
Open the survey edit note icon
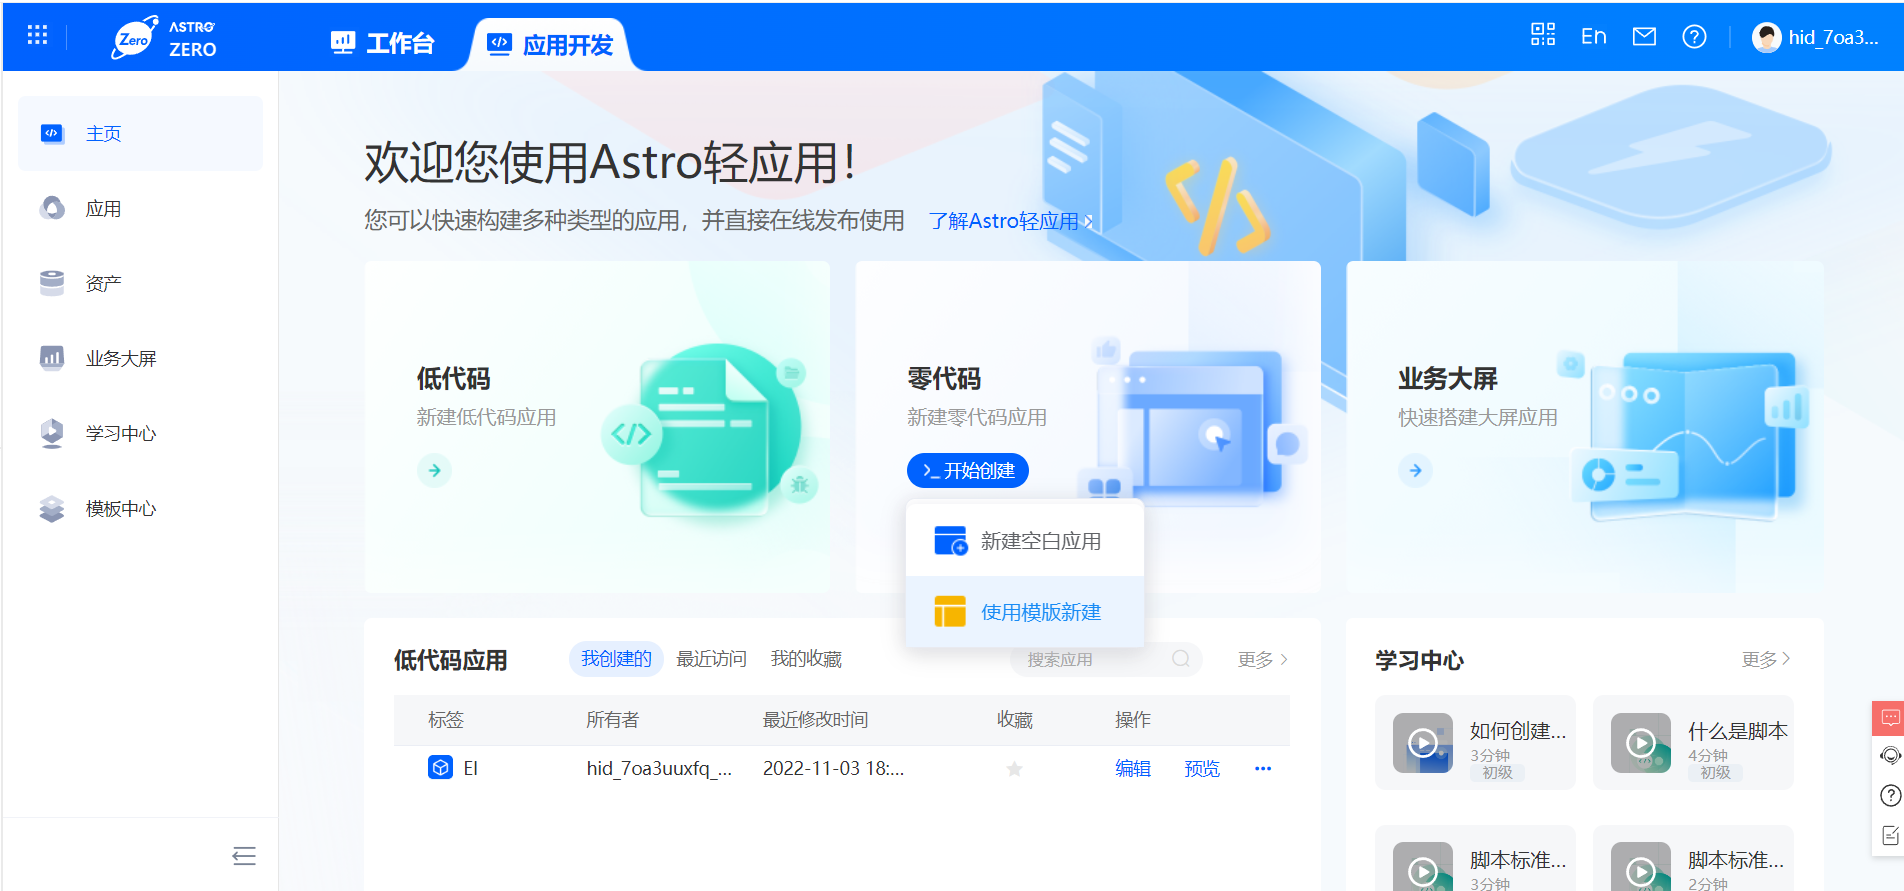point(1890,835)
